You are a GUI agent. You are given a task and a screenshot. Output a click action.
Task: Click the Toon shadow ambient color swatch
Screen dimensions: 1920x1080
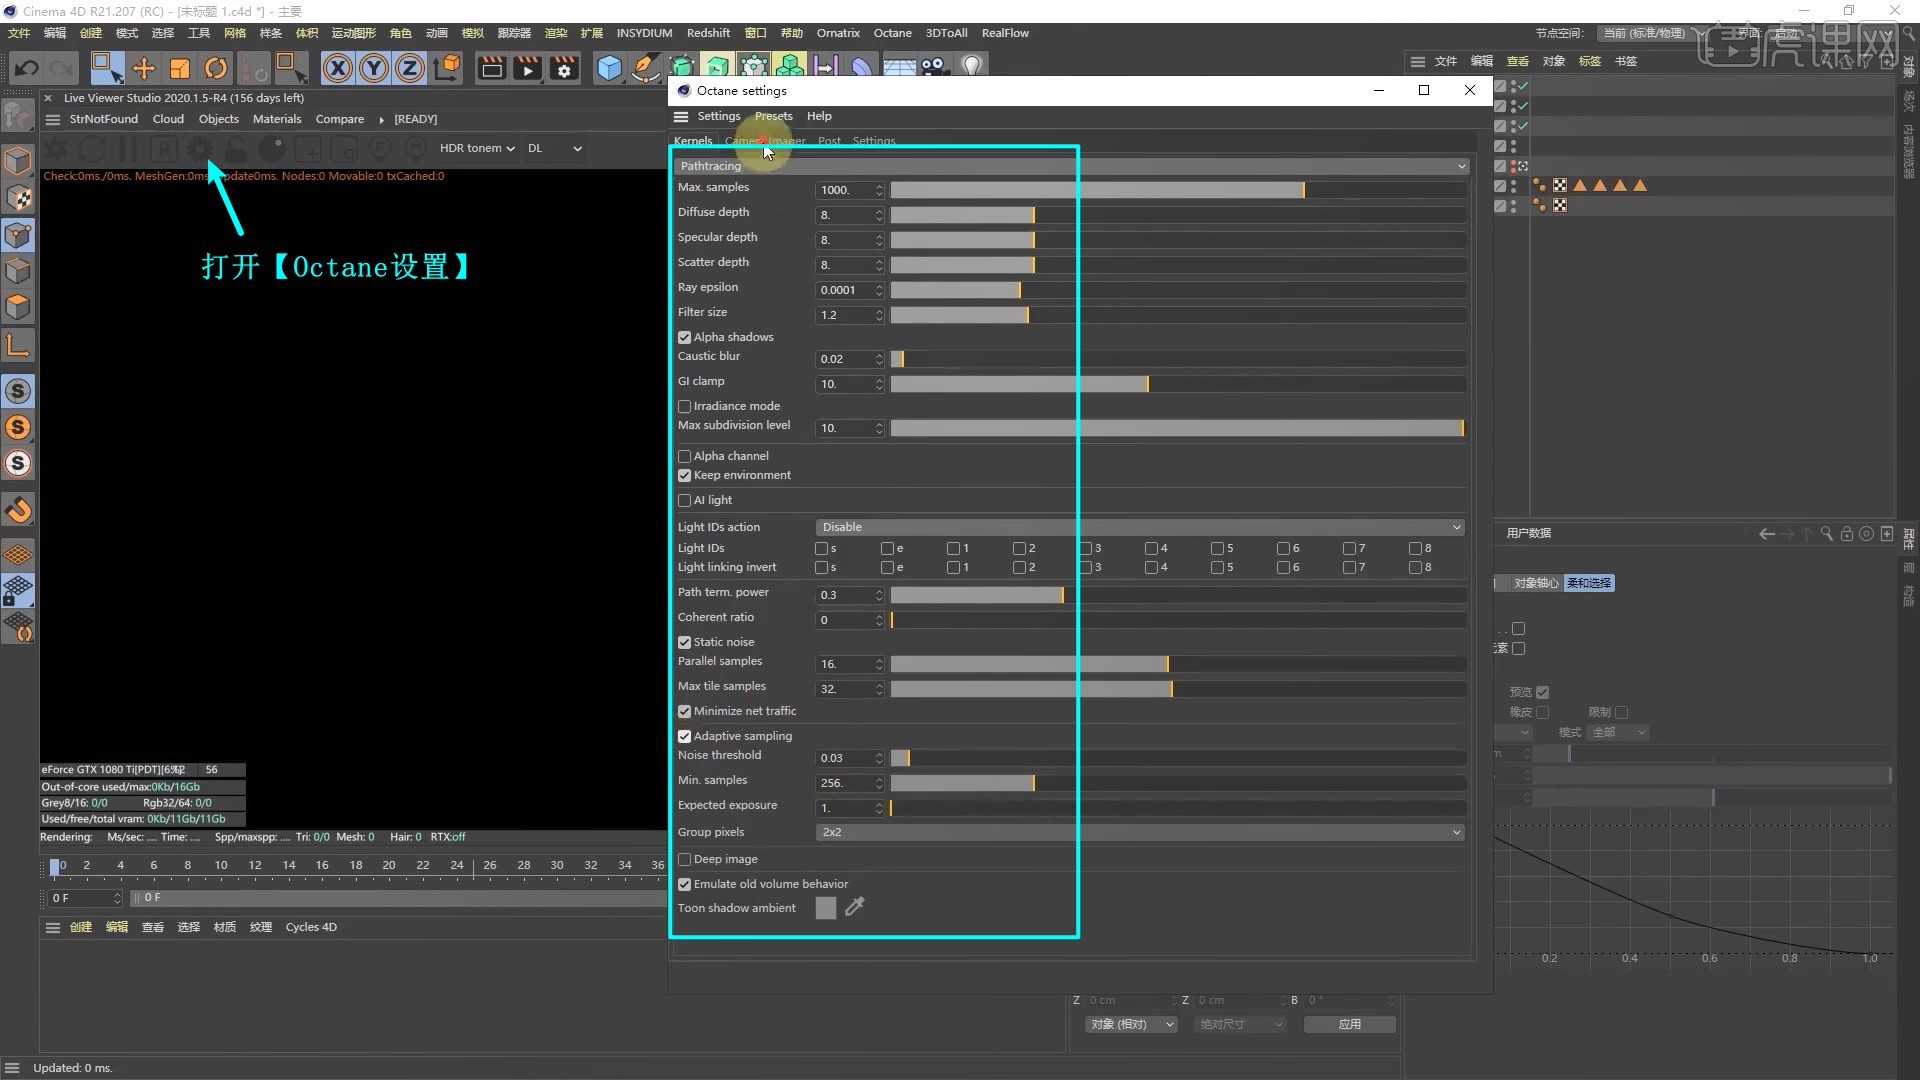point(826,908)
